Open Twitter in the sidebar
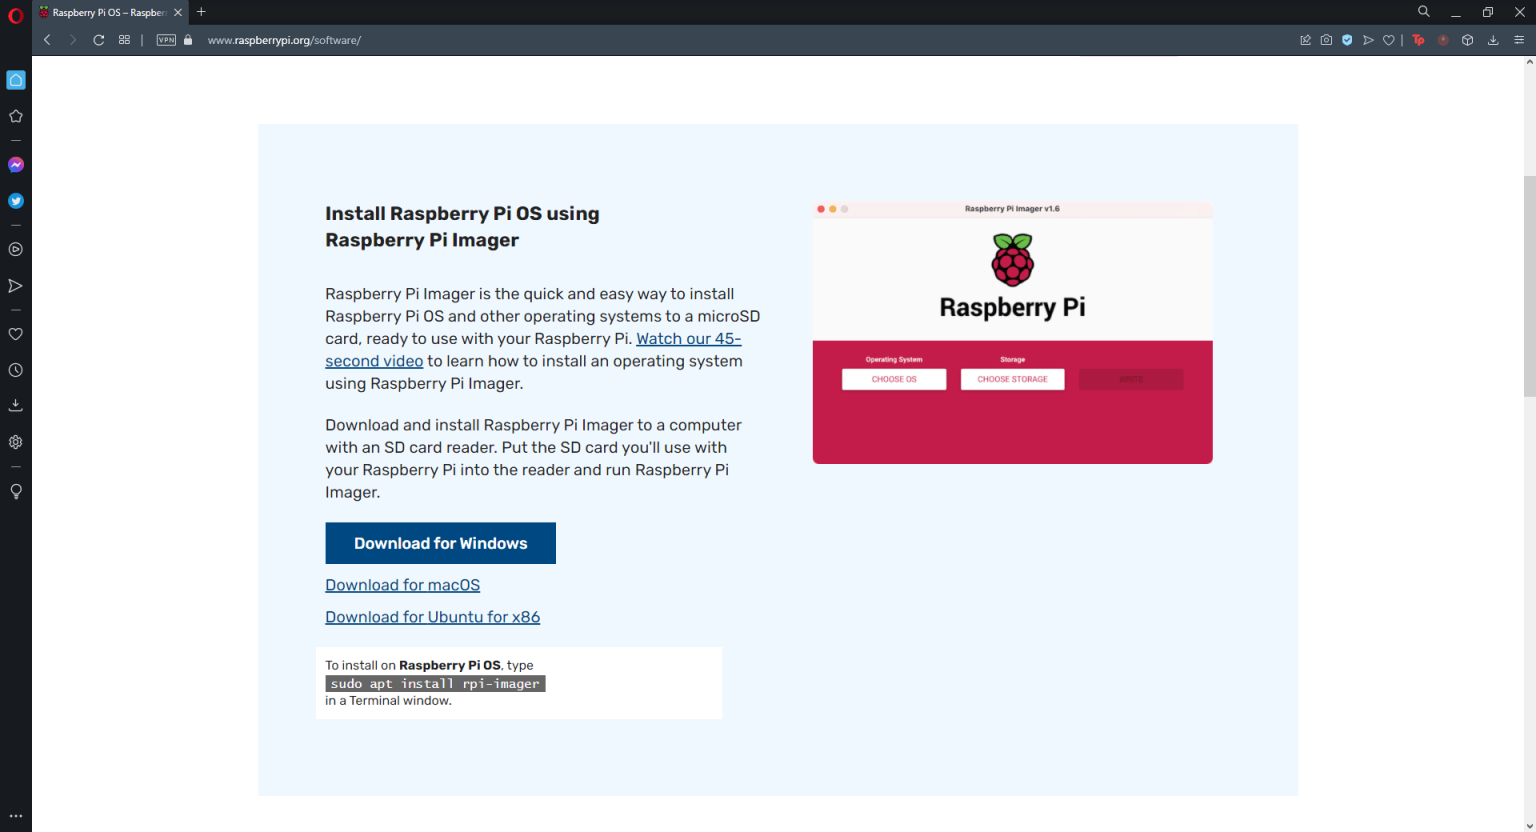The width and height of the screenshot is (1536, 832). tap(15, 200)
